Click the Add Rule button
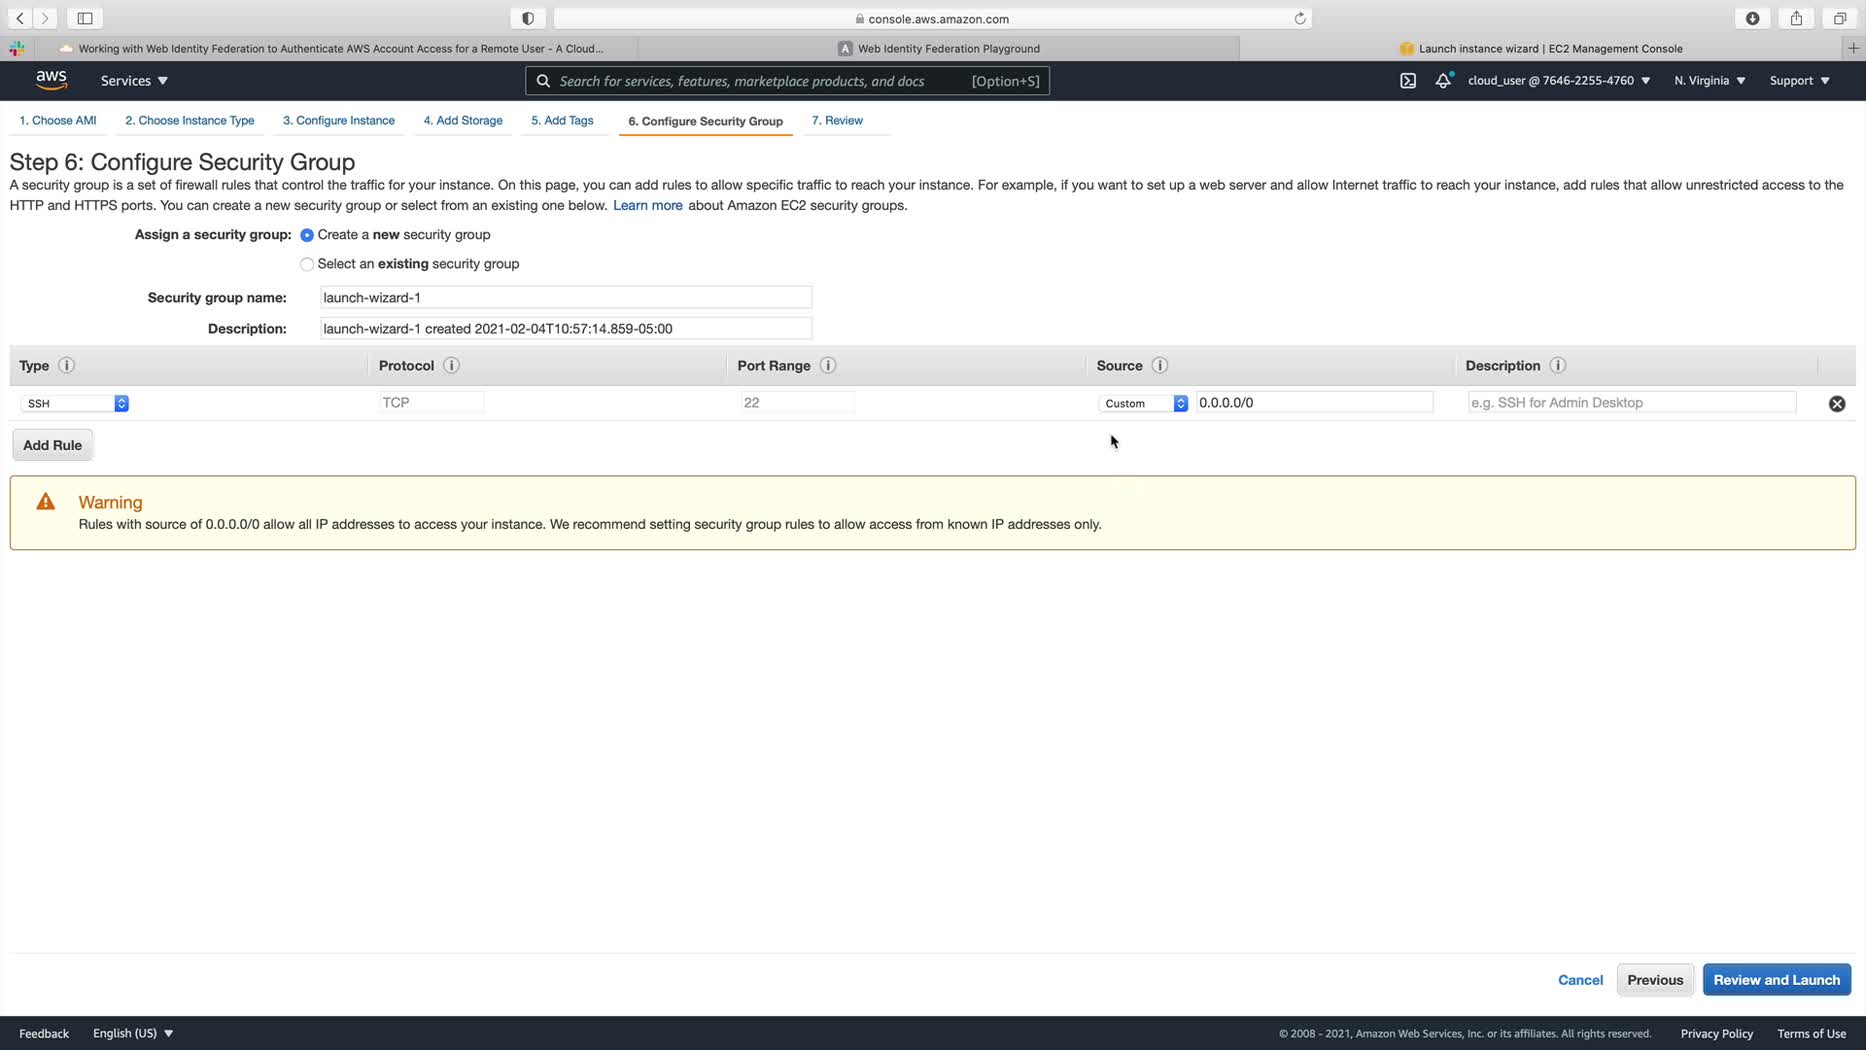 (53, 445)
